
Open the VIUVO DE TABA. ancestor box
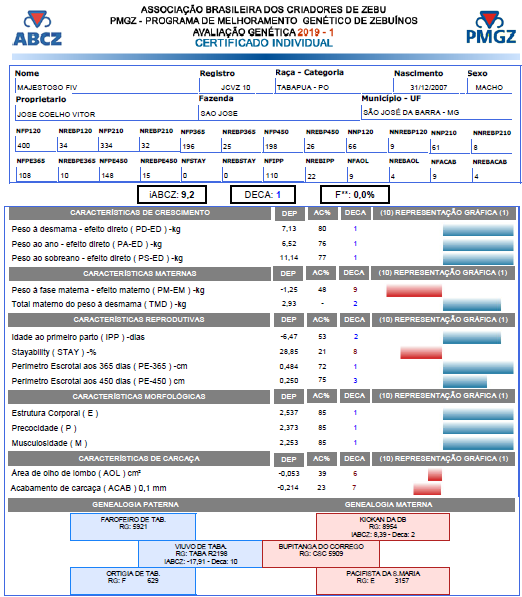[x=201, y=554]
